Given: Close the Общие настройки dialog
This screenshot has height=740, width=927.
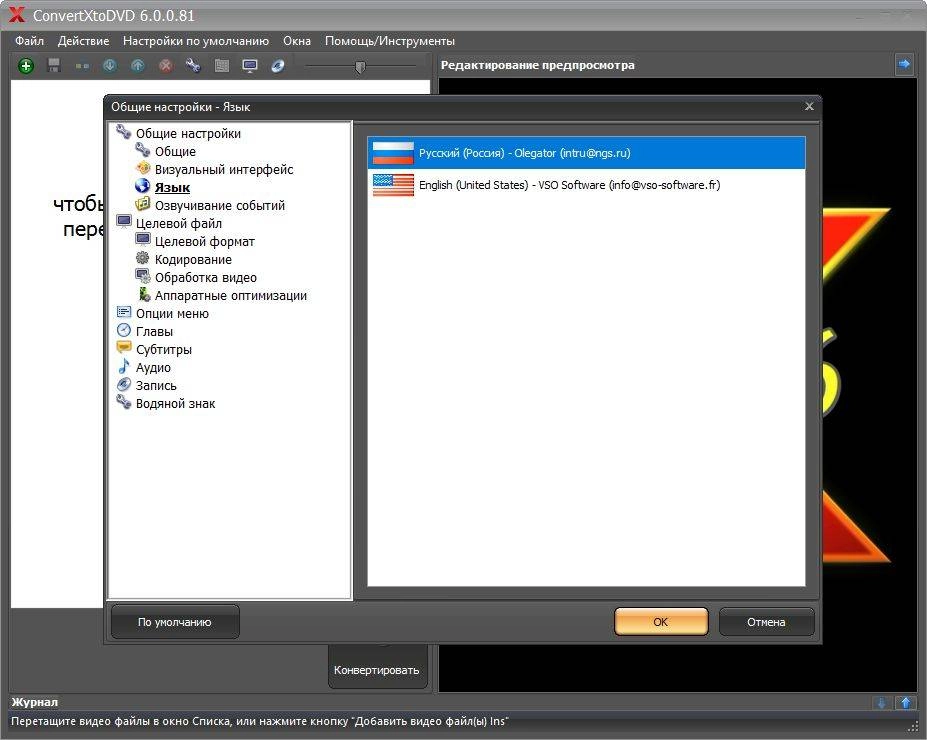Looking at the screenshot, I should click(809, 106).
